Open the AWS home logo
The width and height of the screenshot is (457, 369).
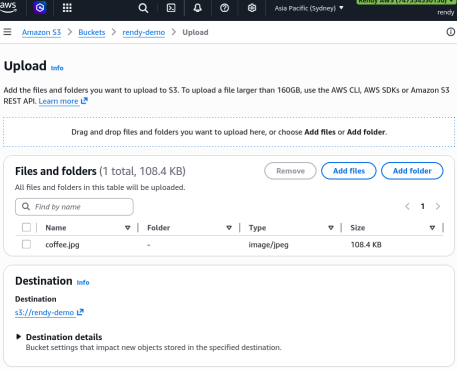(x=8, y=7)
